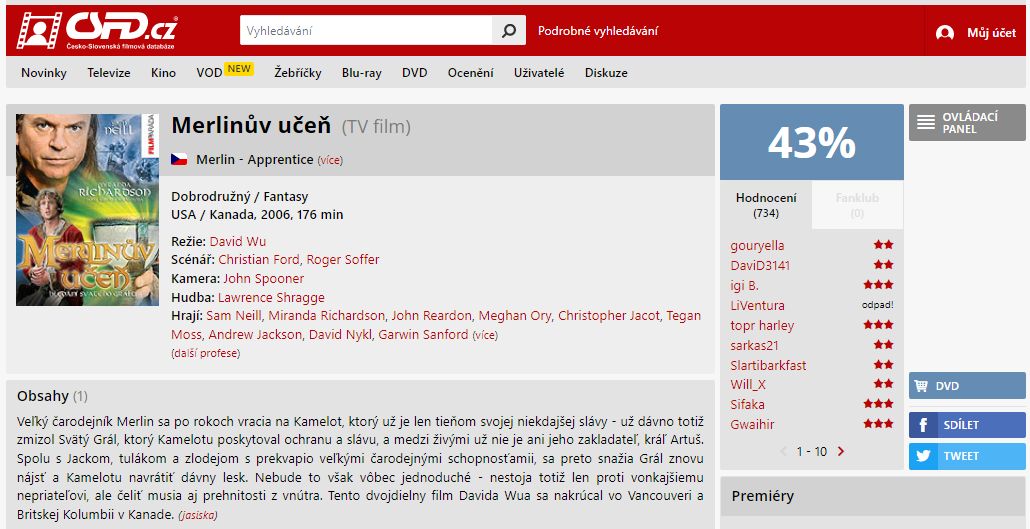Open user Sifaka's profile
Image resolution: width=1030 pixels, height=529 pixels.
pyautogui.click(x=748, y=405)
